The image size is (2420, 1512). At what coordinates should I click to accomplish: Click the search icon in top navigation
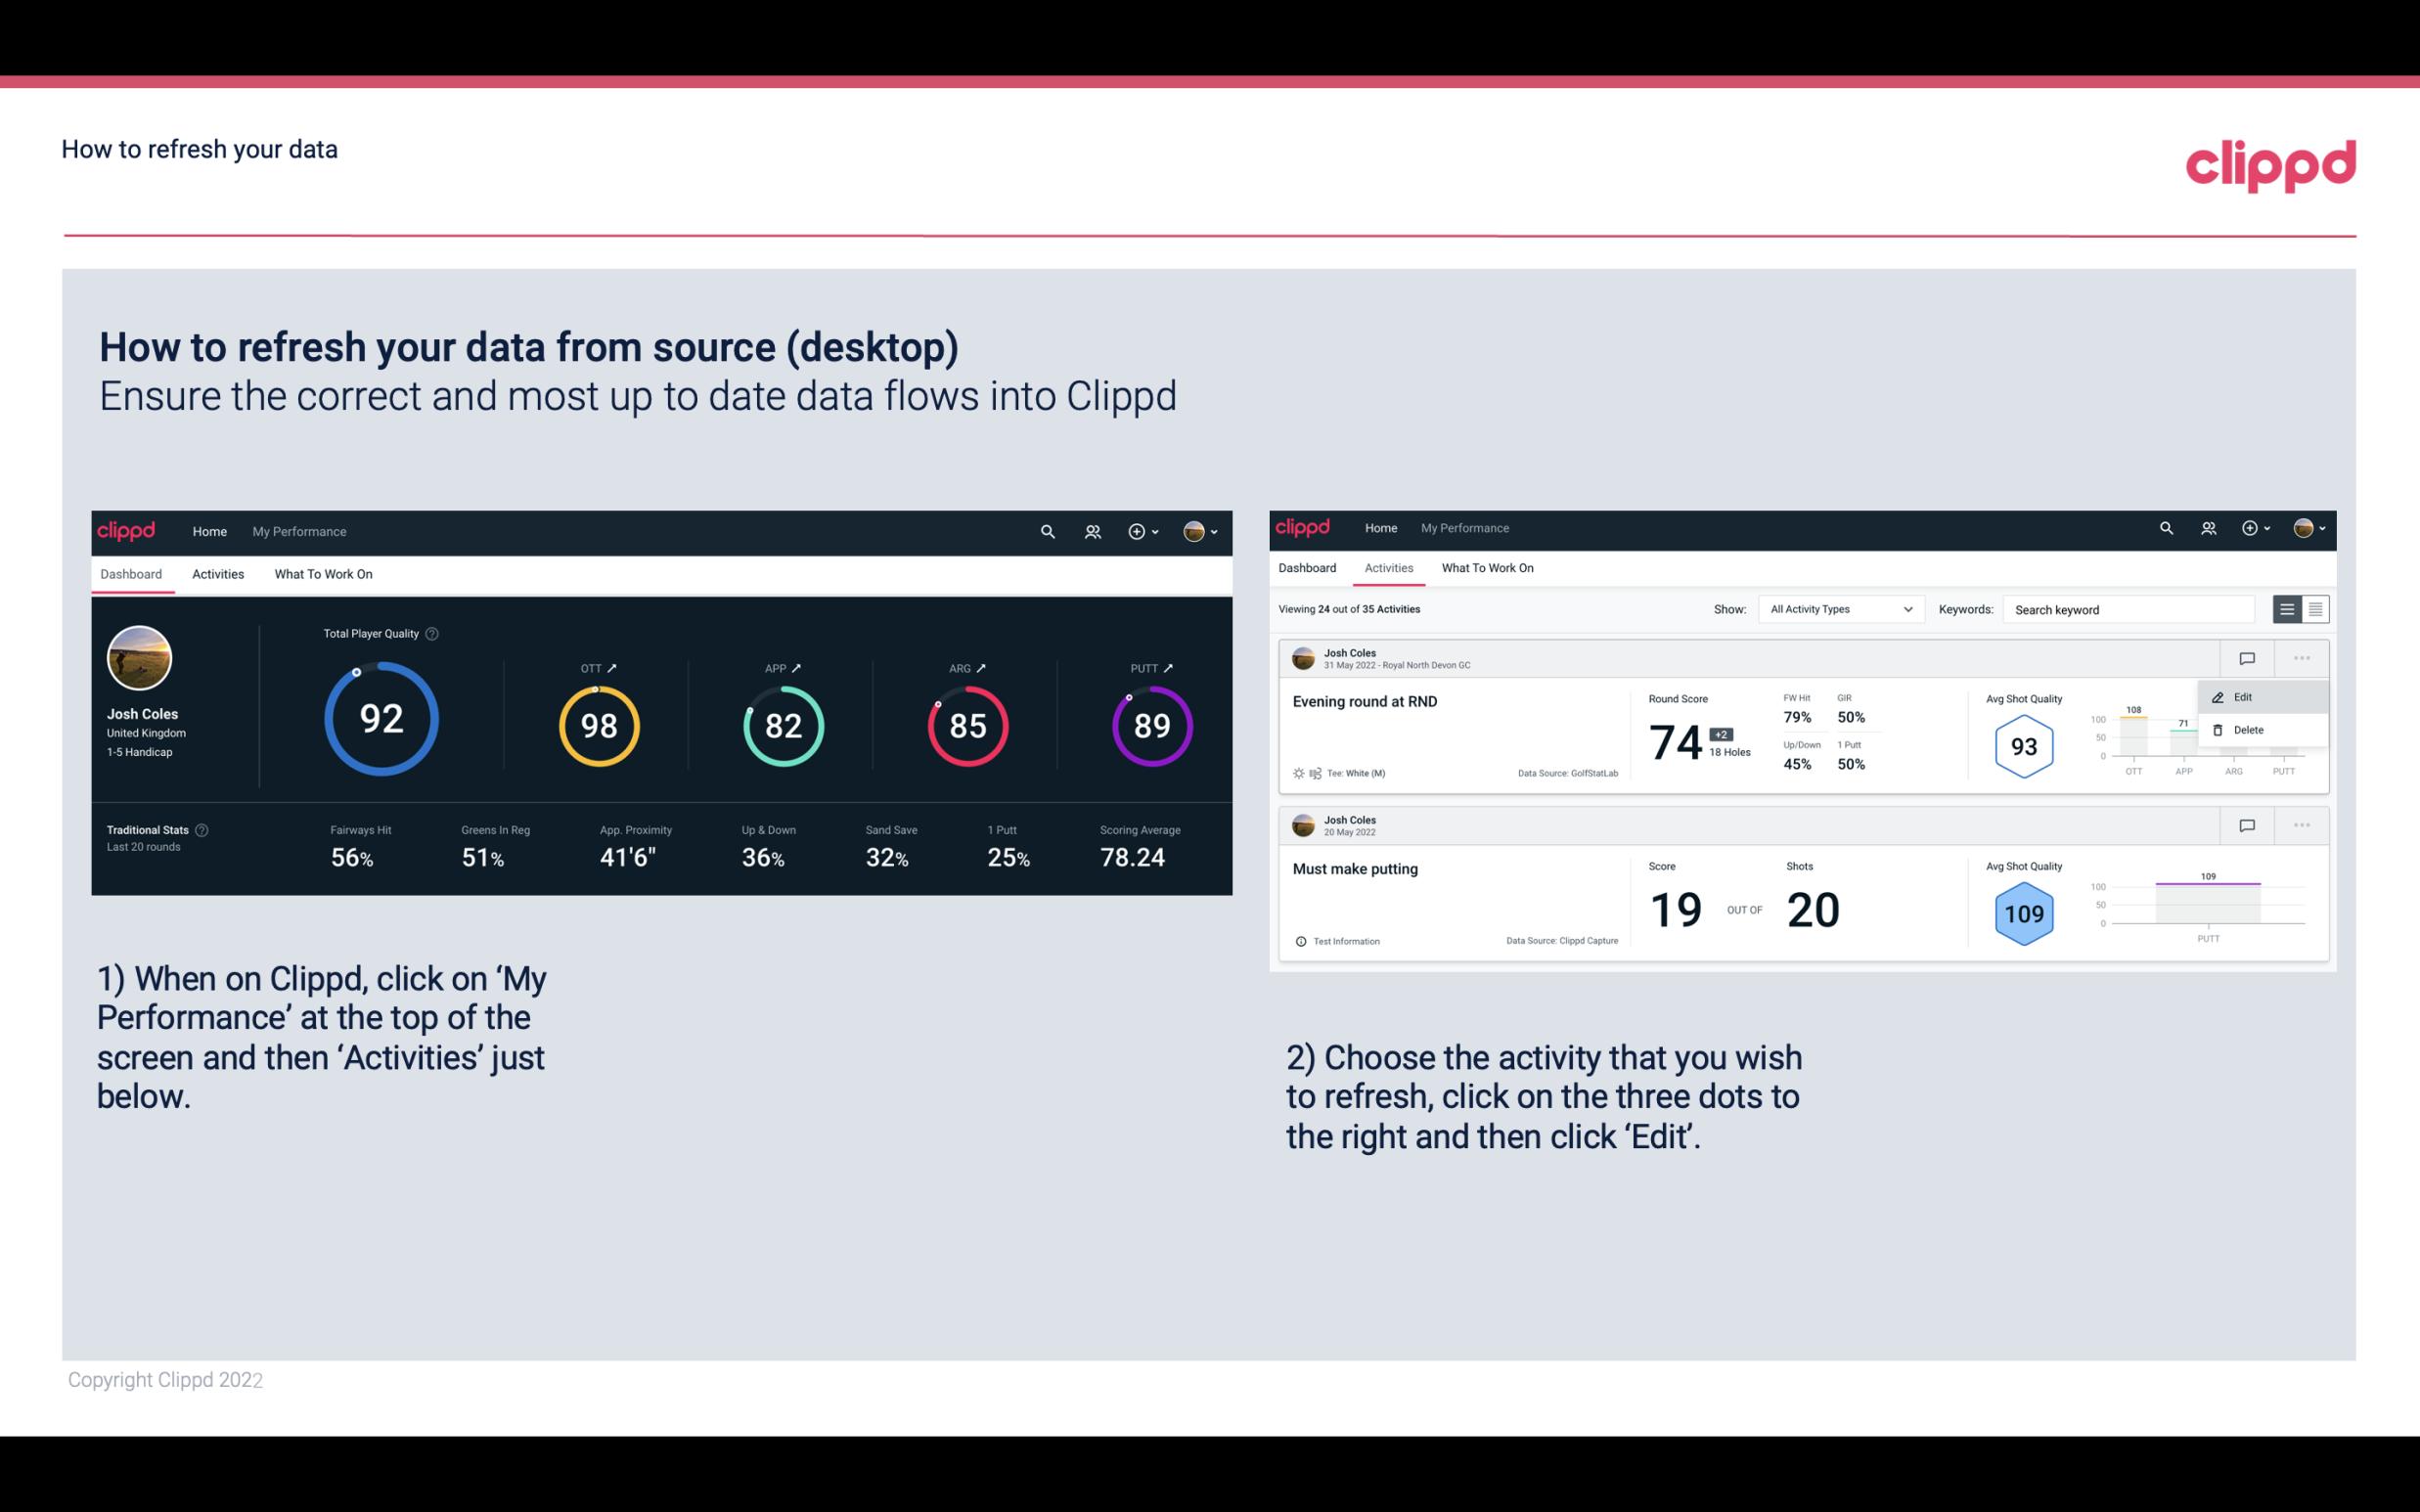[x=1047, y=531]
